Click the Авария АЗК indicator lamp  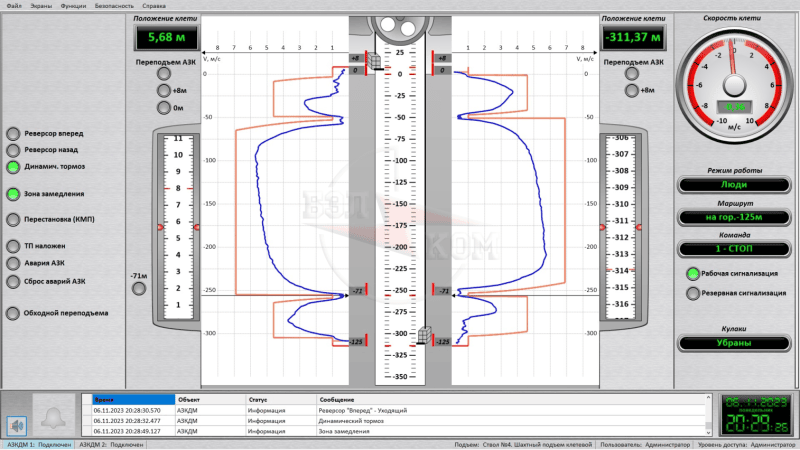(13, 263)
